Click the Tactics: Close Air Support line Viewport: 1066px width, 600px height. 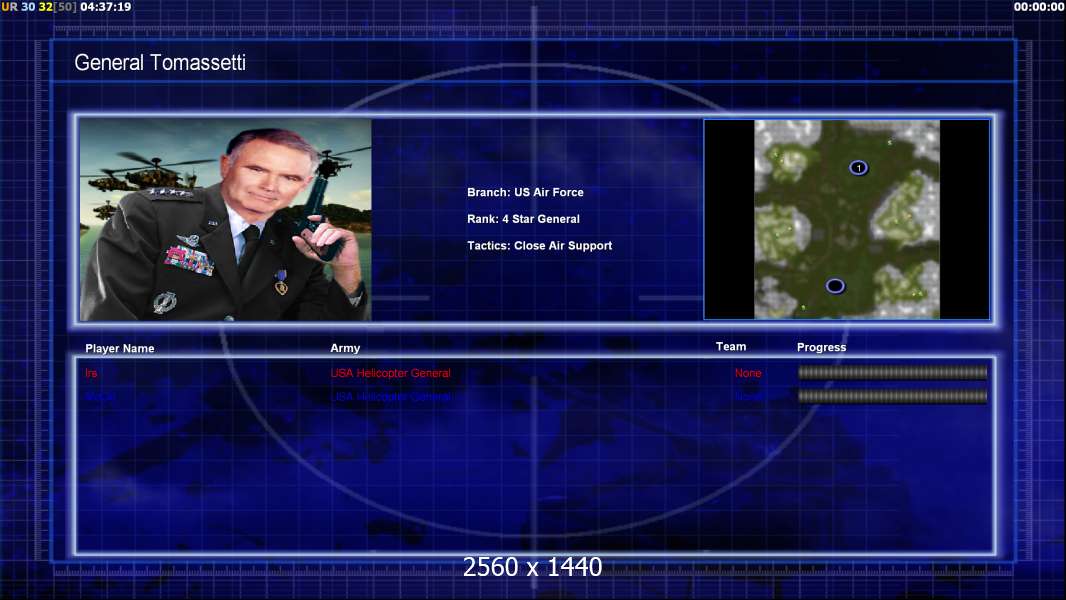tap(540, 245)
